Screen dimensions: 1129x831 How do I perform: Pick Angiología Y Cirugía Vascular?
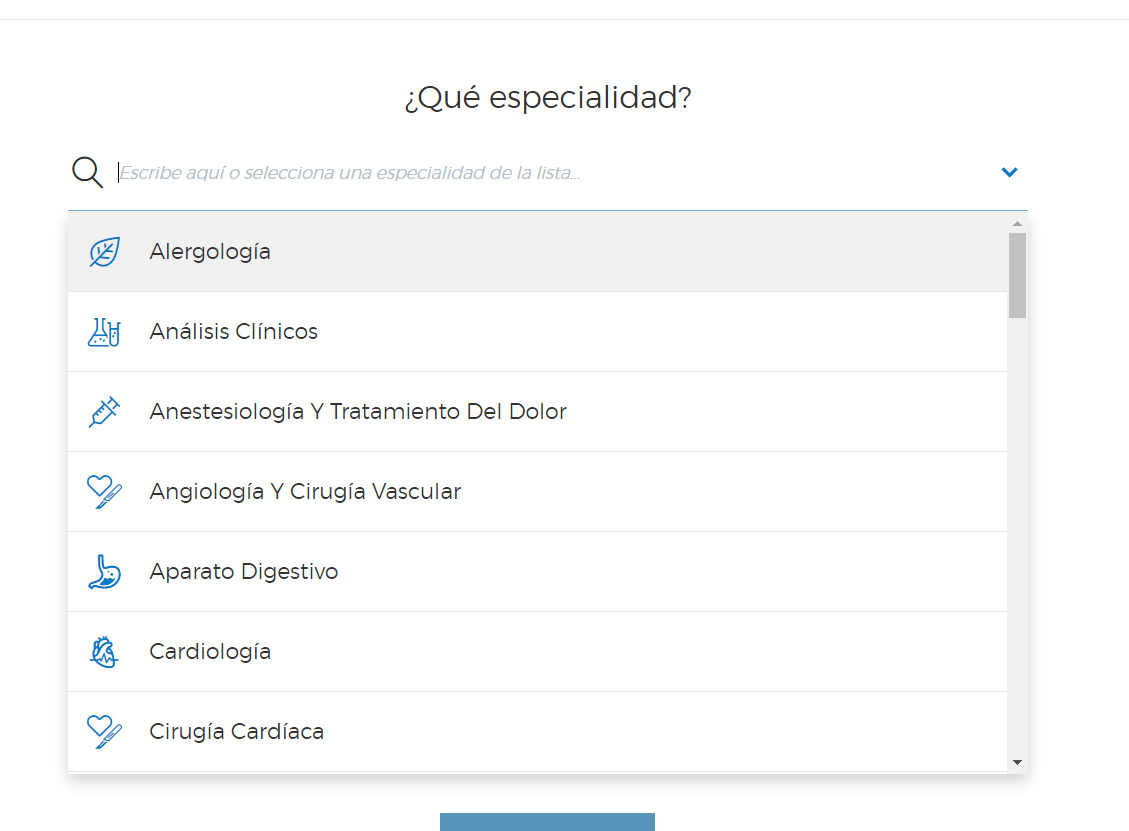pos(305,492)
